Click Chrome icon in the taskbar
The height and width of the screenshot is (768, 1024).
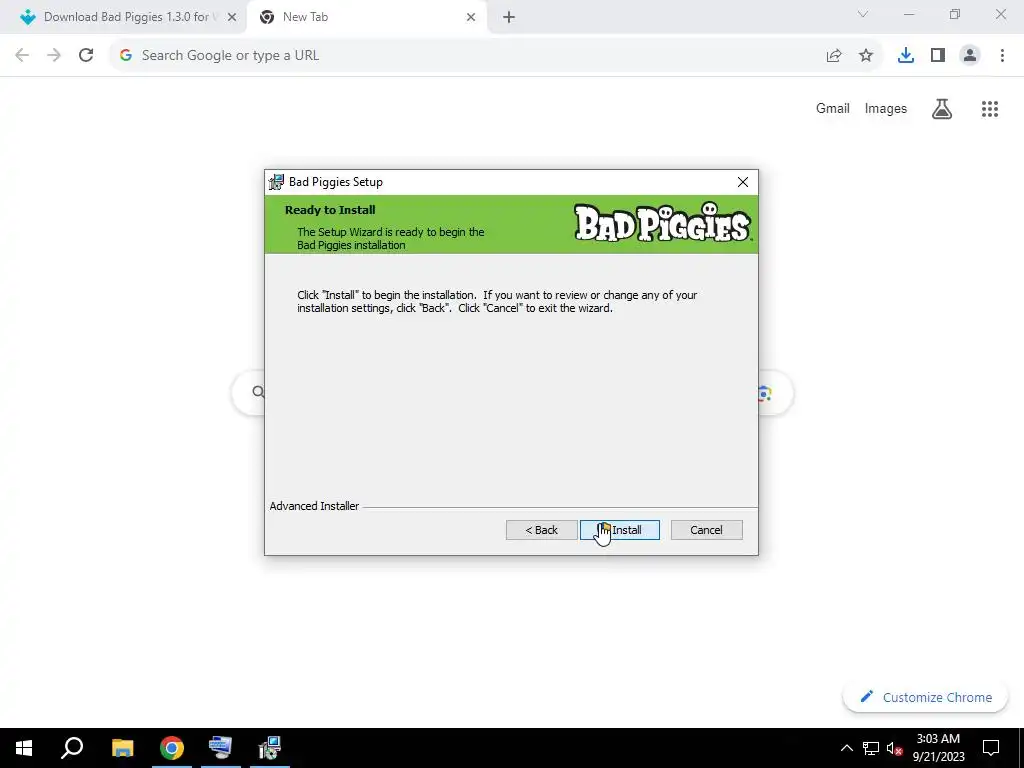tap(172, 748)
